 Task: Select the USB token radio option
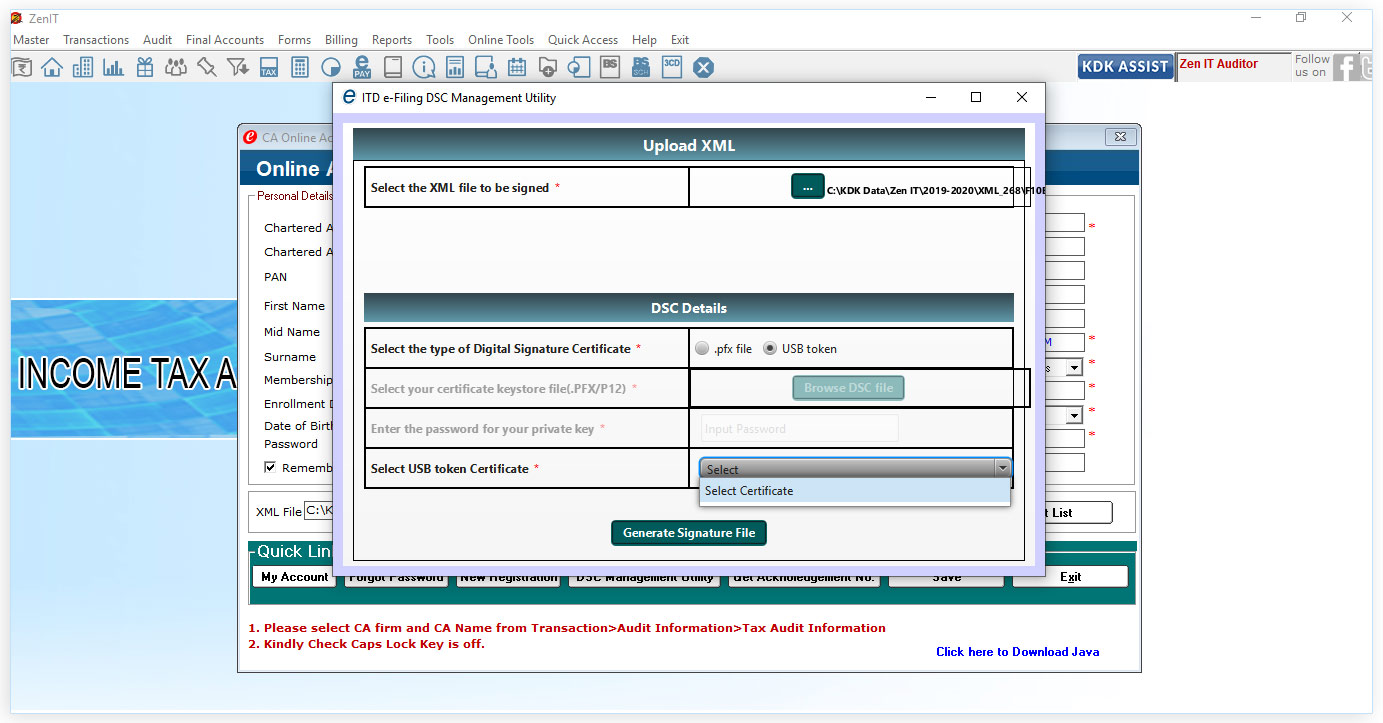[770, 349]
